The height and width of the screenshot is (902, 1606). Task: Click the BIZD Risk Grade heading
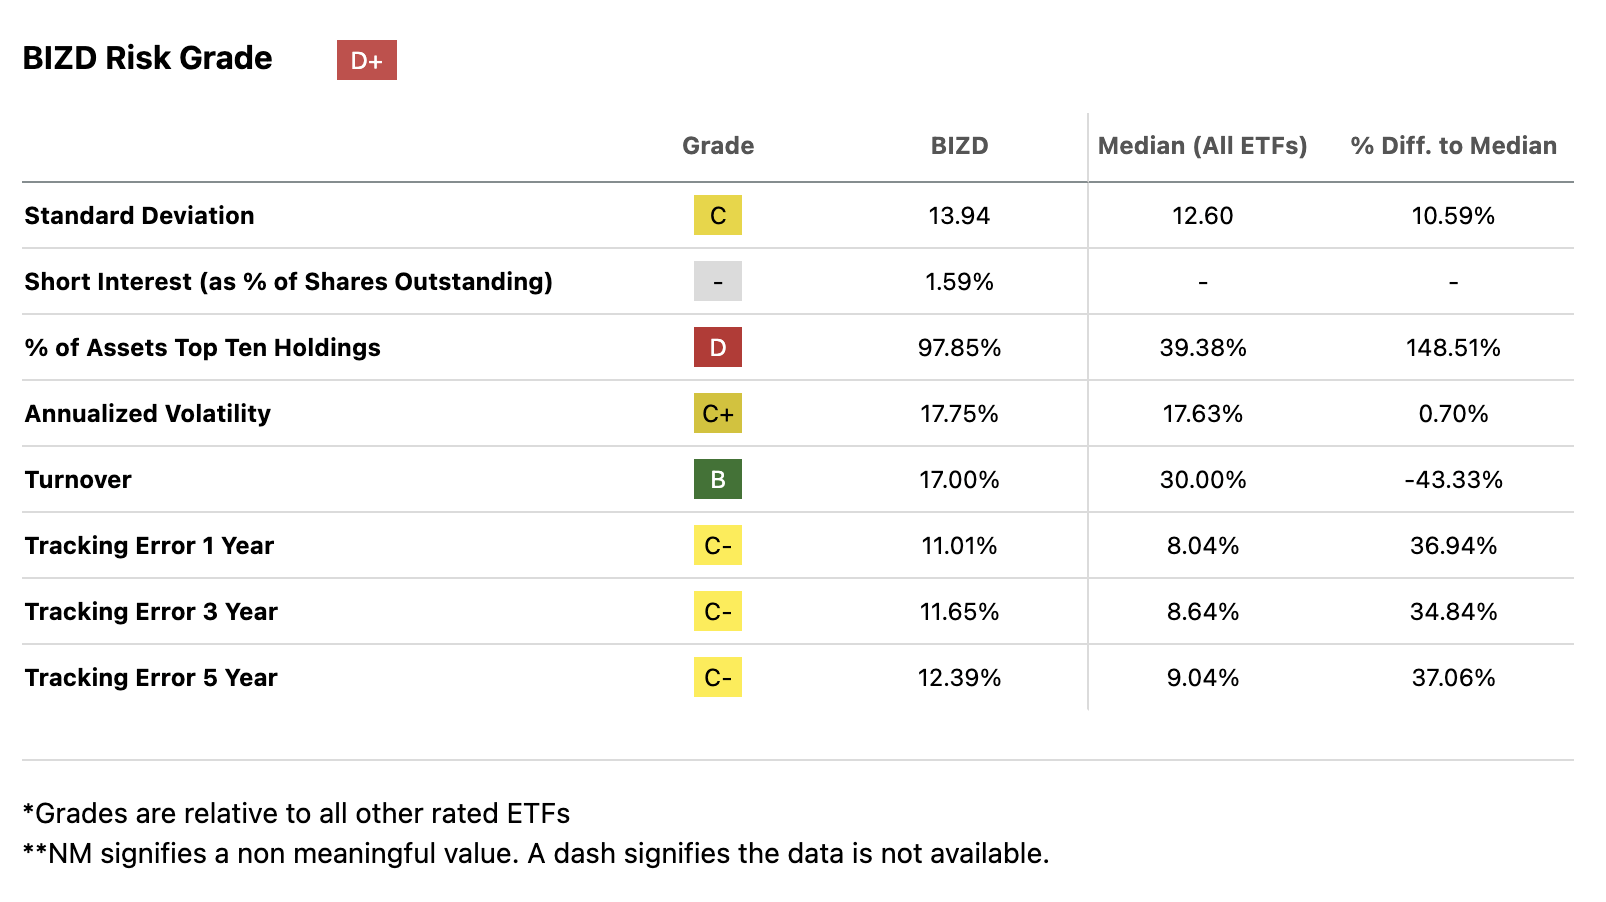coord(147,58)
